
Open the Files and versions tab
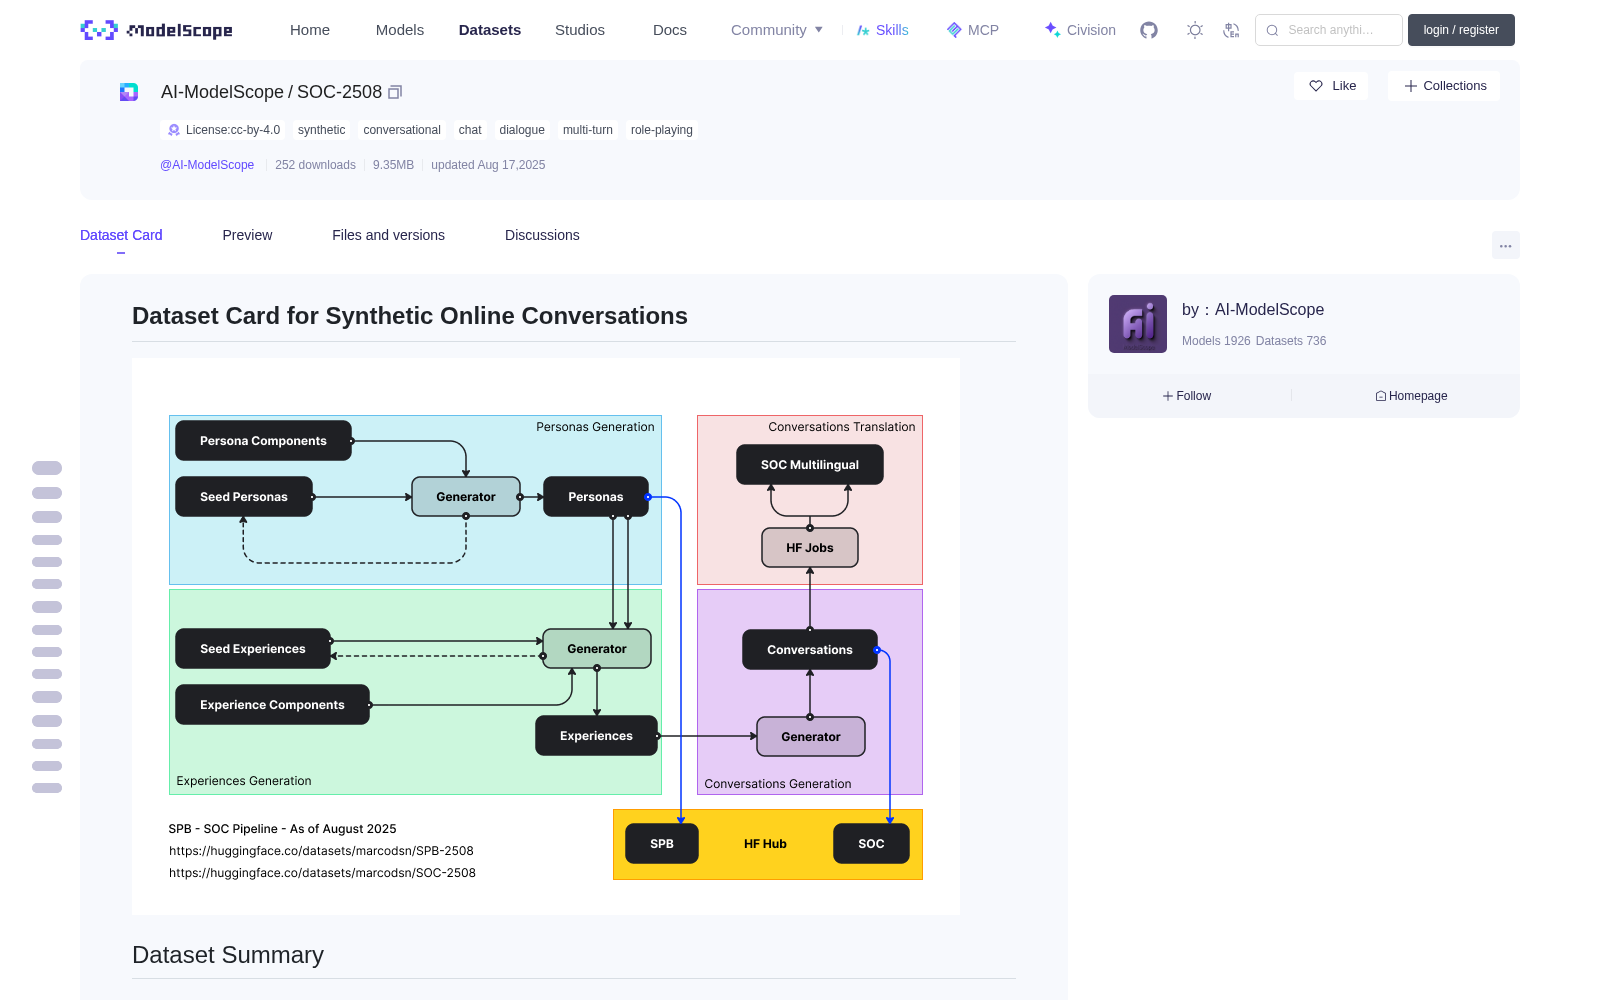click(388, 235)
